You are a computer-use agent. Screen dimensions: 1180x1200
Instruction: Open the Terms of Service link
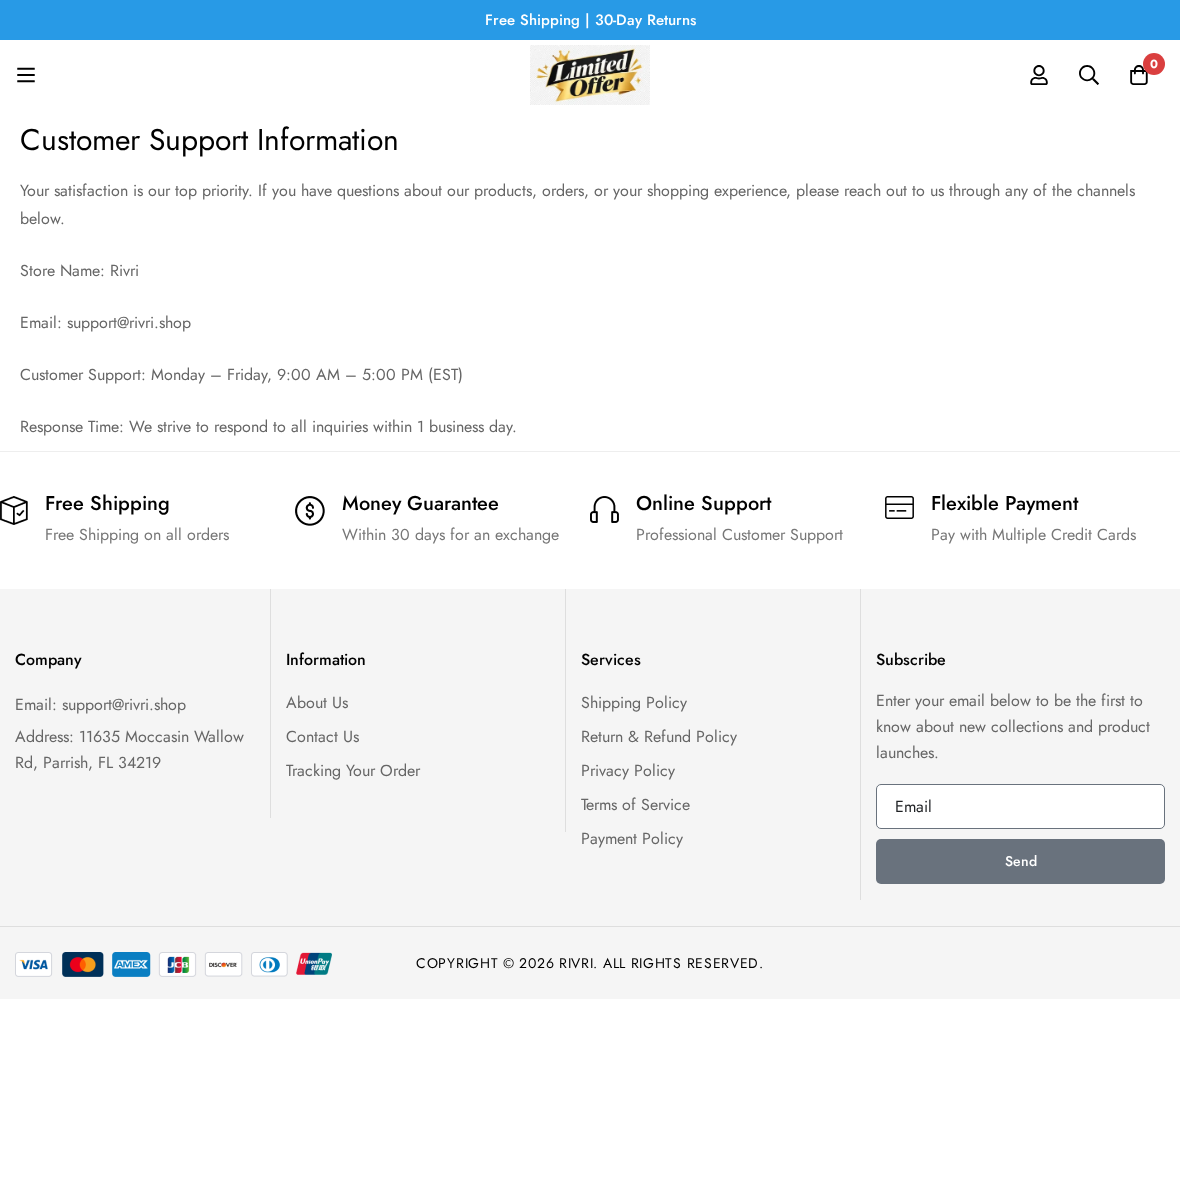point(635,805)
